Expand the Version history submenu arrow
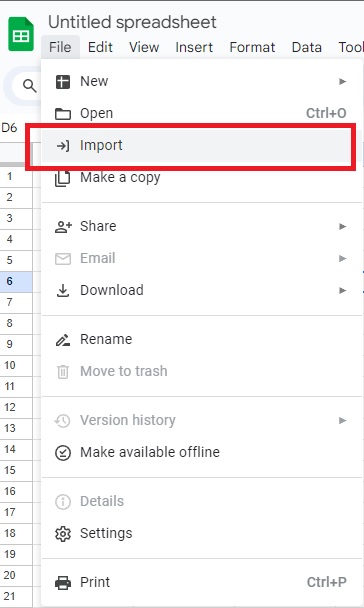Image resolution: width=364 pixels, height=608 pixels. pyautogui.click(x=343, y=420)
